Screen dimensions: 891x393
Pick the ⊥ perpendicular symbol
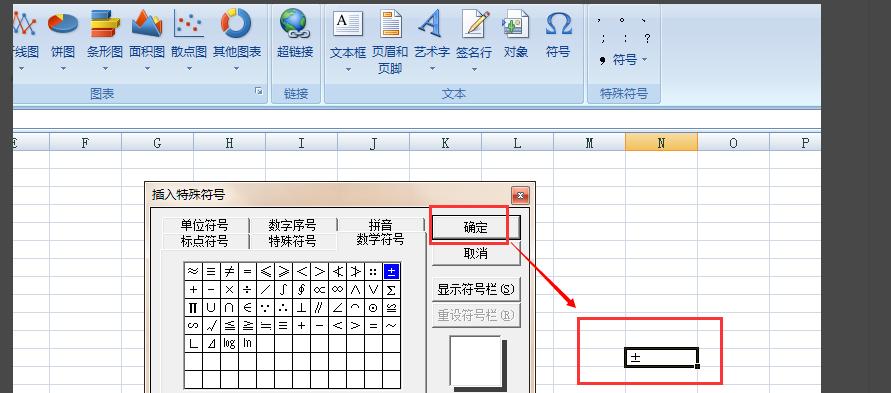[x=301, y=307]
